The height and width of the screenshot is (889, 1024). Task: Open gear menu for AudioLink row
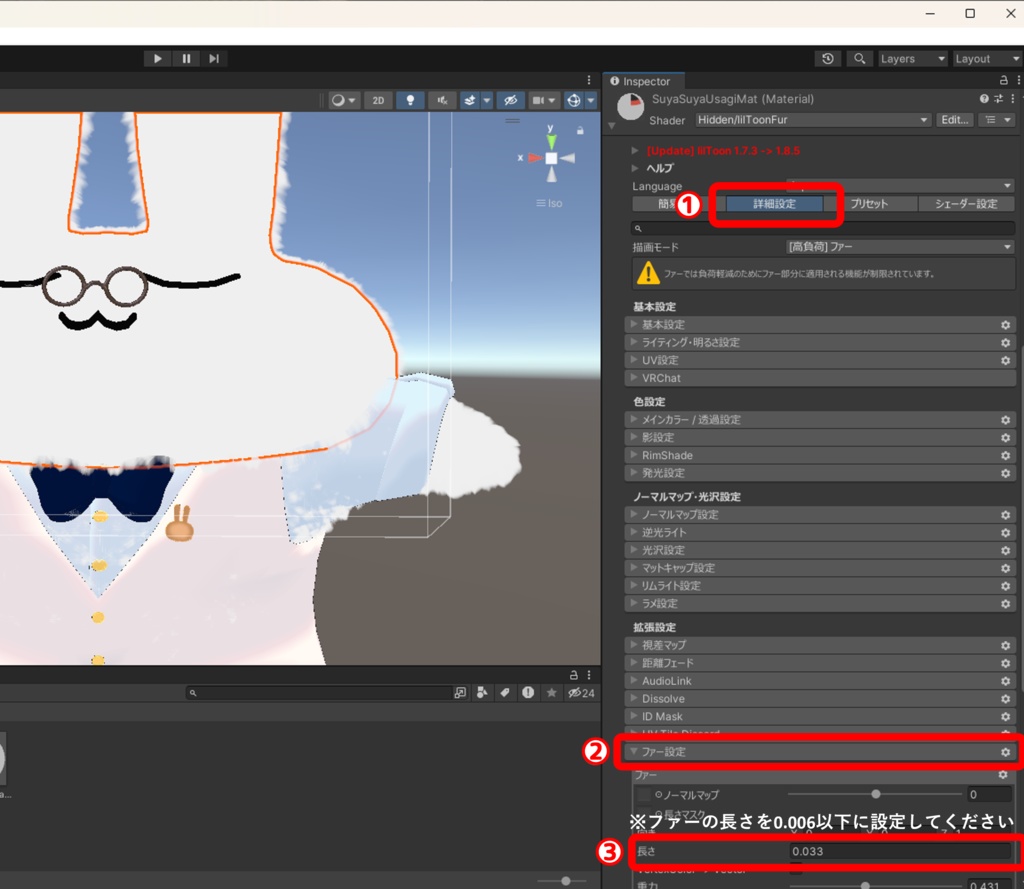1006,681
